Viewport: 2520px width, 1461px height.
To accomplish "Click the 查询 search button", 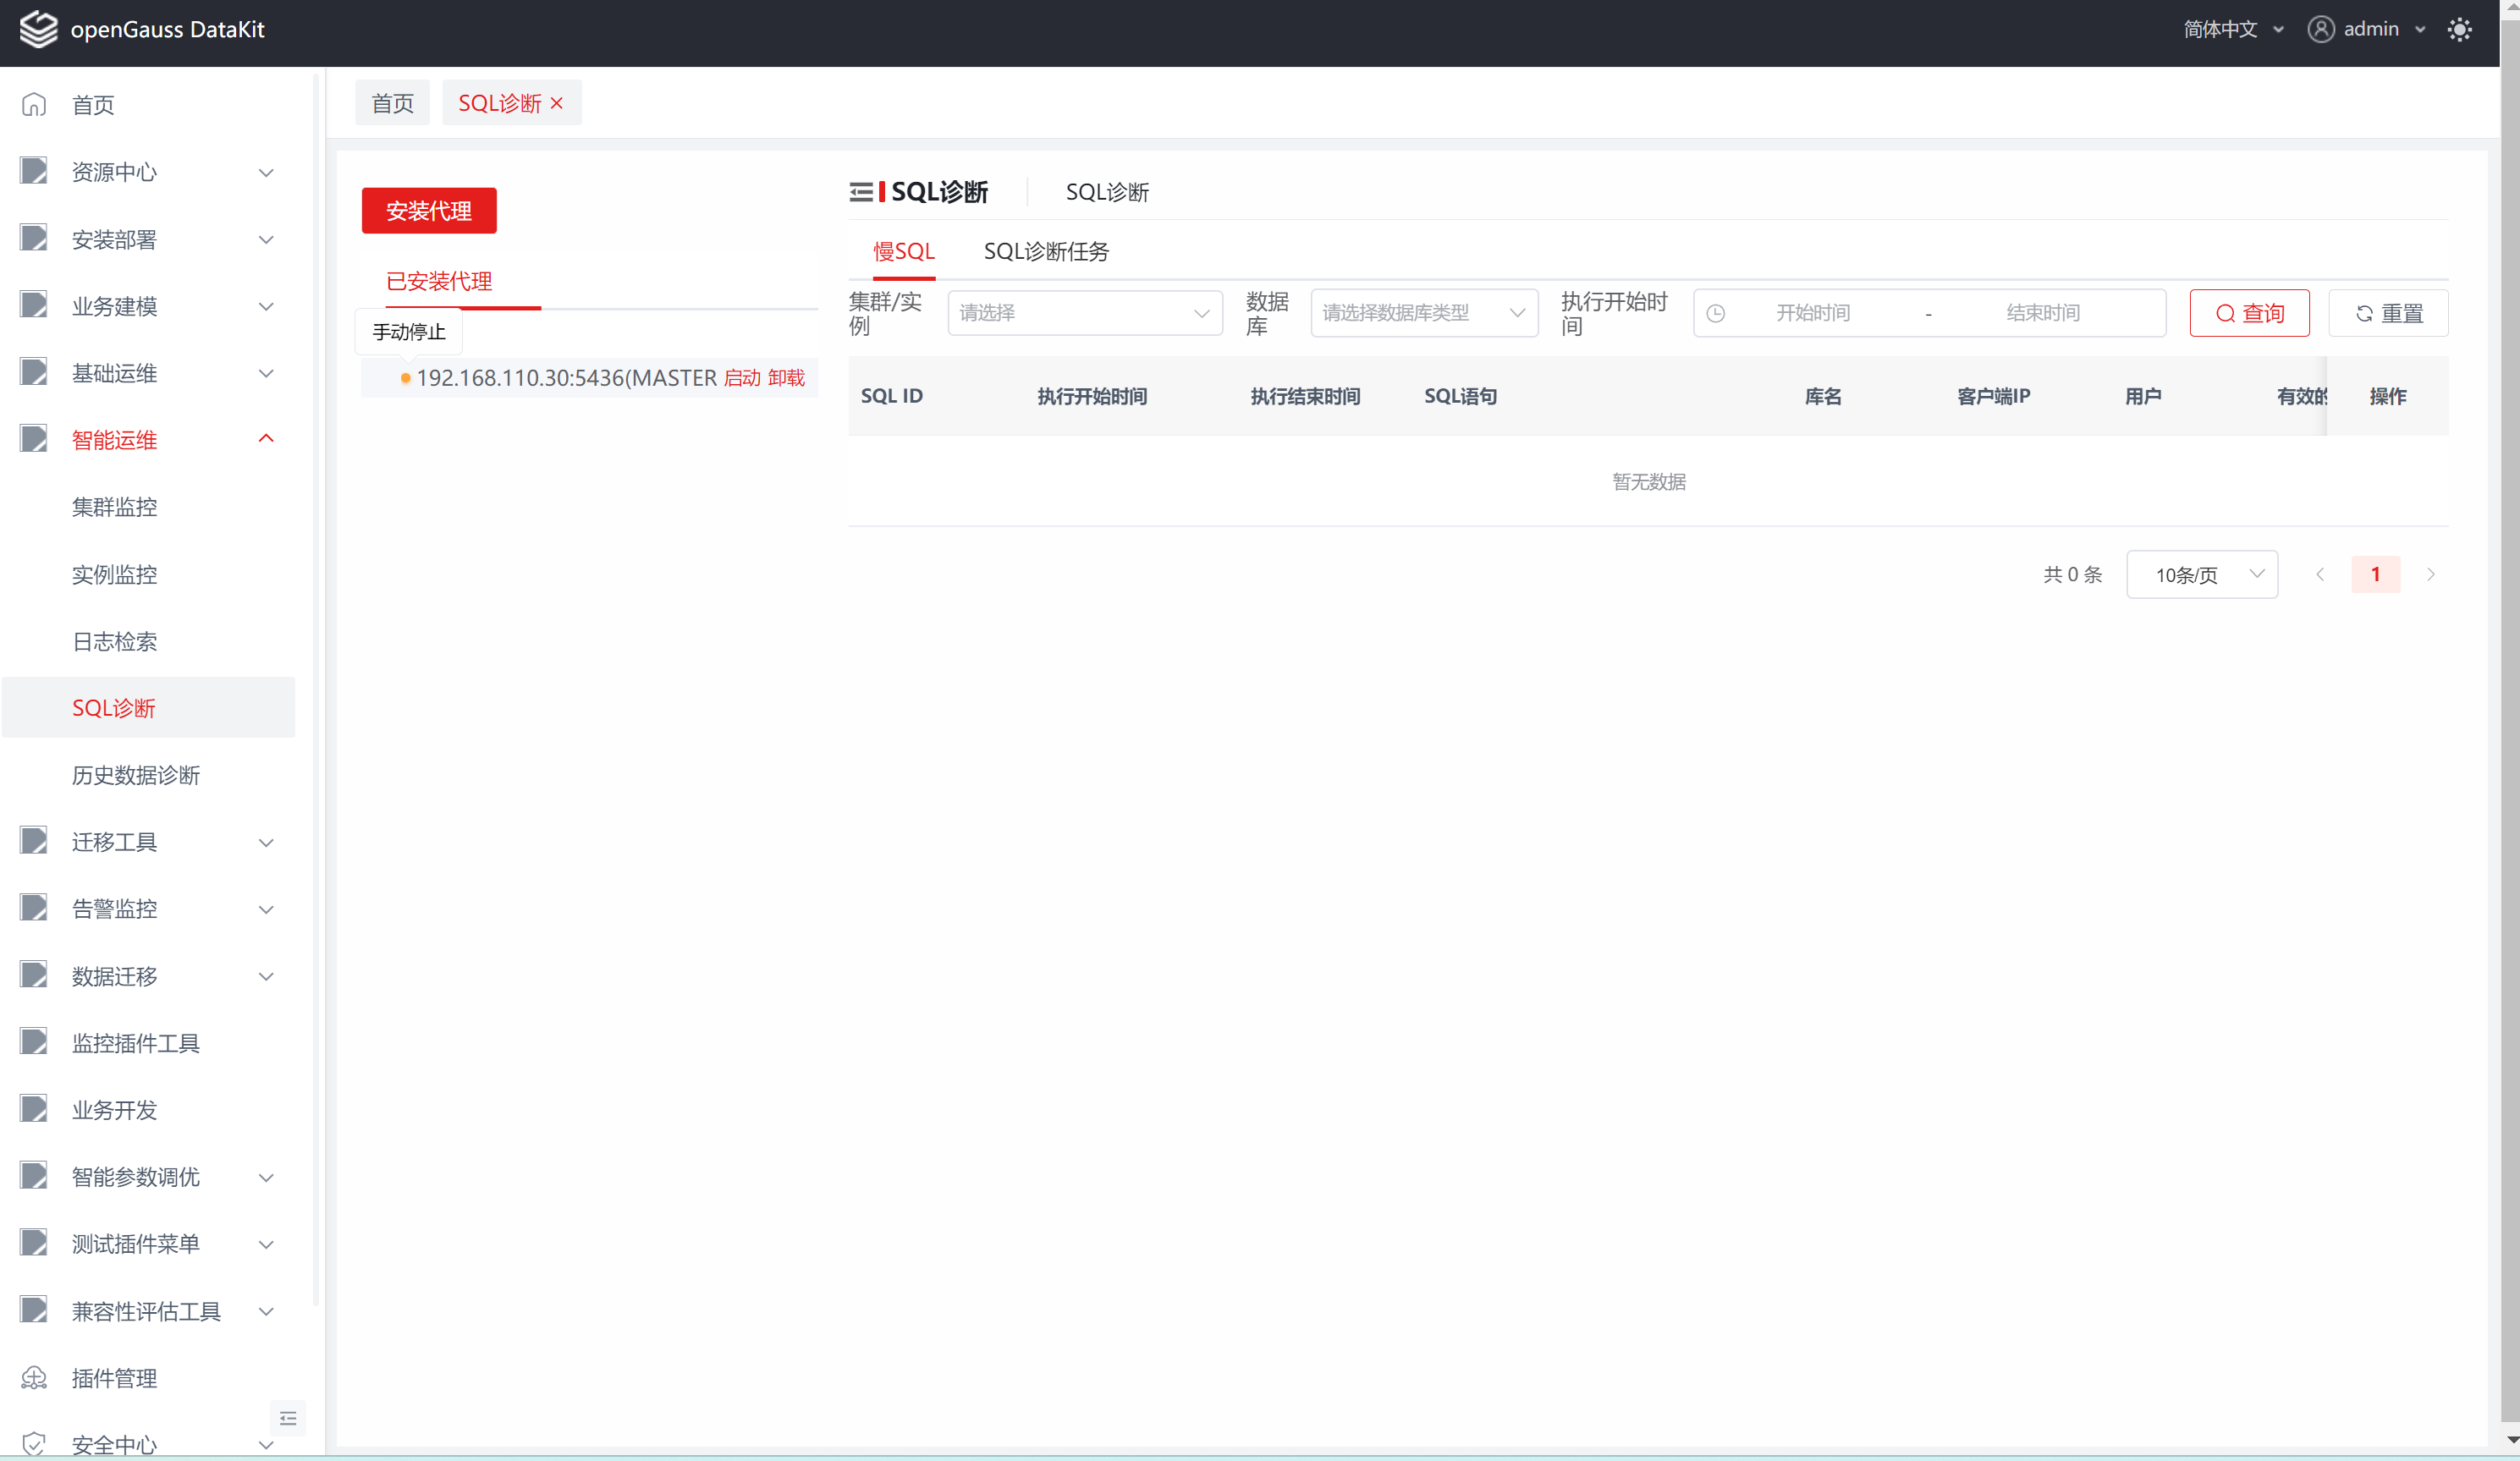I will 2249,313.
